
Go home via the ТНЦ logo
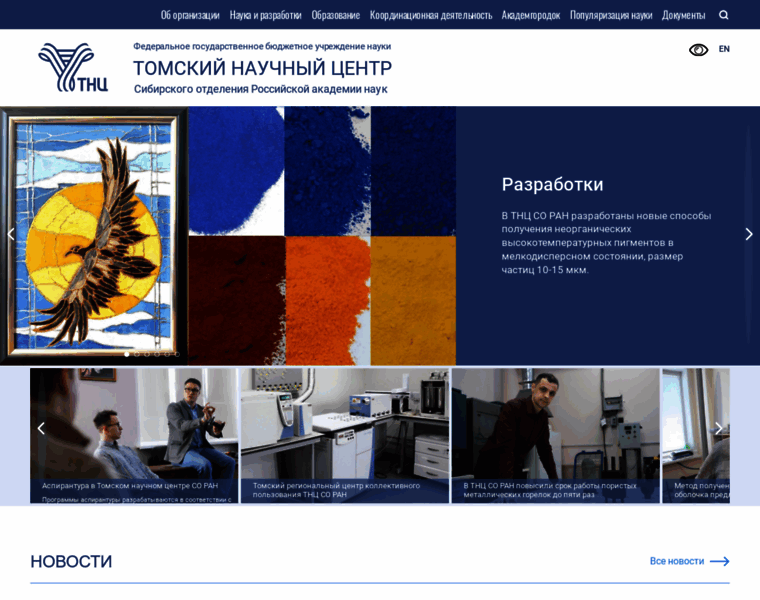pos(73,67)
